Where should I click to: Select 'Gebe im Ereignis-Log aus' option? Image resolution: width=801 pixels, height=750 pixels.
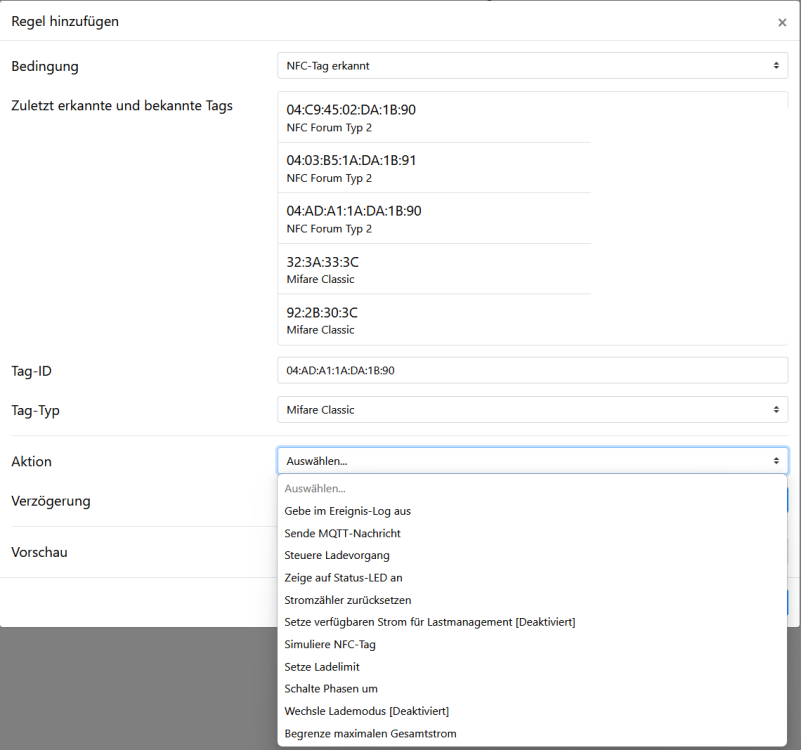(347, 511)
